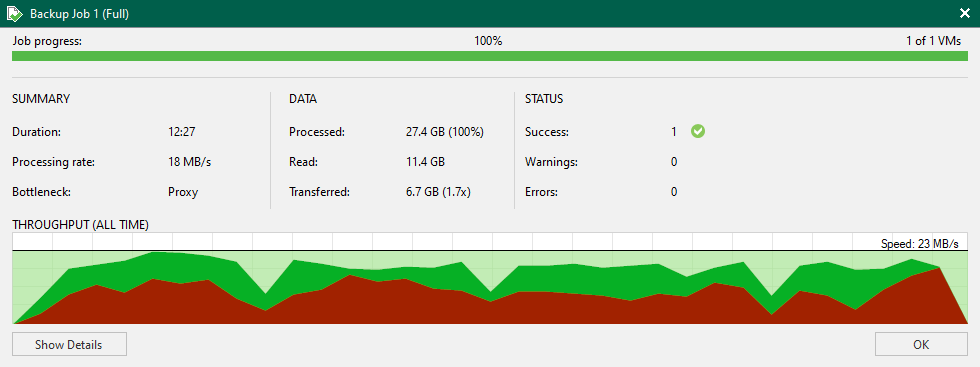Select the Processed 27.4 GB value

pos(445,132)
